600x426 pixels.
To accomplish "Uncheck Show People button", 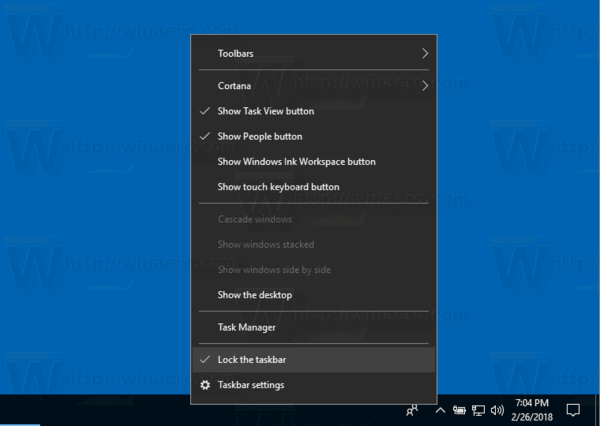I will (x=314, y=136).
